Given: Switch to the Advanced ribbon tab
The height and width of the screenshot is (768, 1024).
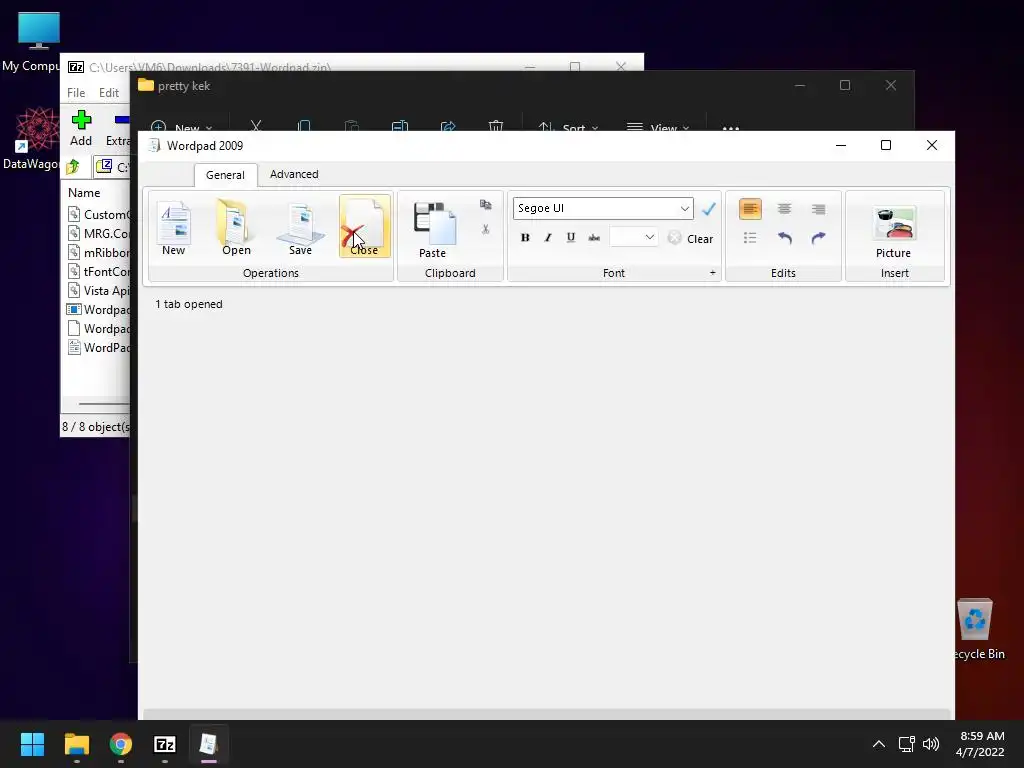Looking at the screenshot, I should pyautogui.click(x=295, y=174).
